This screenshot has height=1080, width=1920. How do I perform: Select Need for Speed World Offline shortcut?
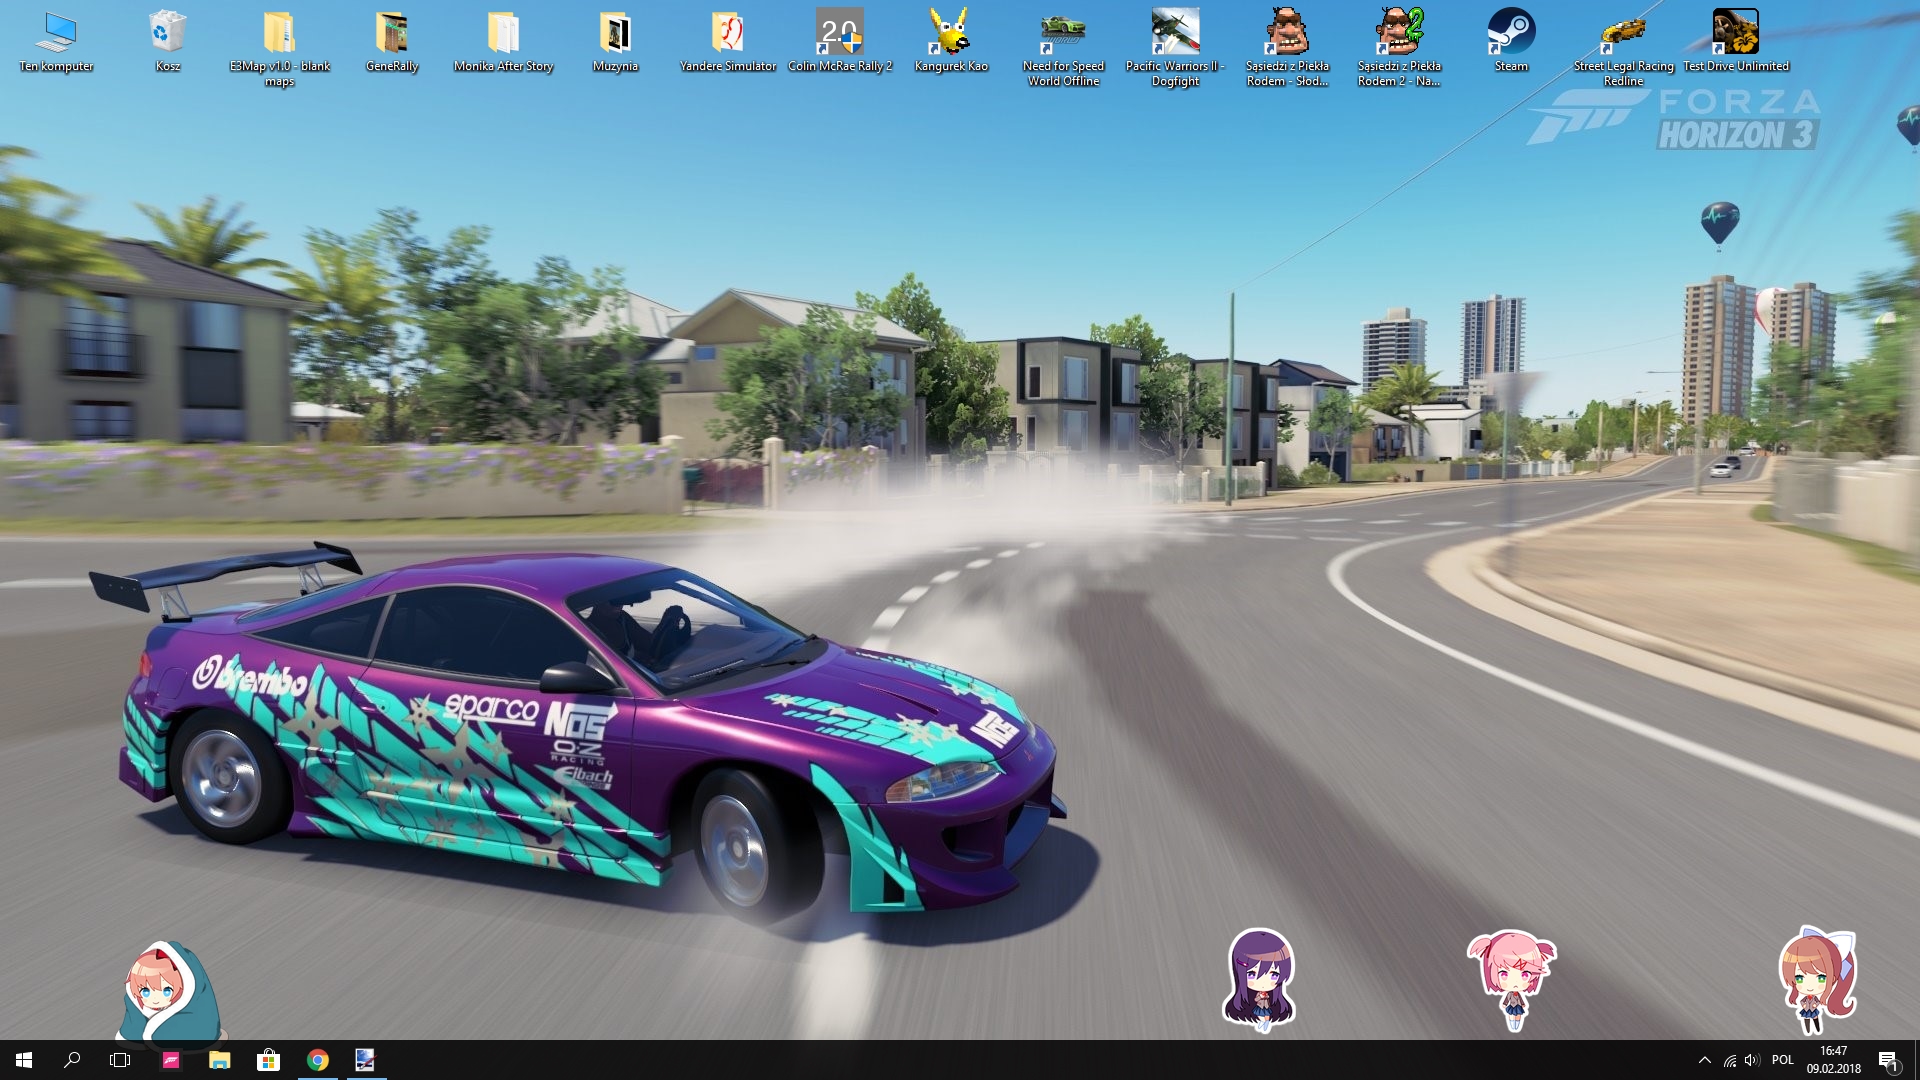pos(1063,48)
